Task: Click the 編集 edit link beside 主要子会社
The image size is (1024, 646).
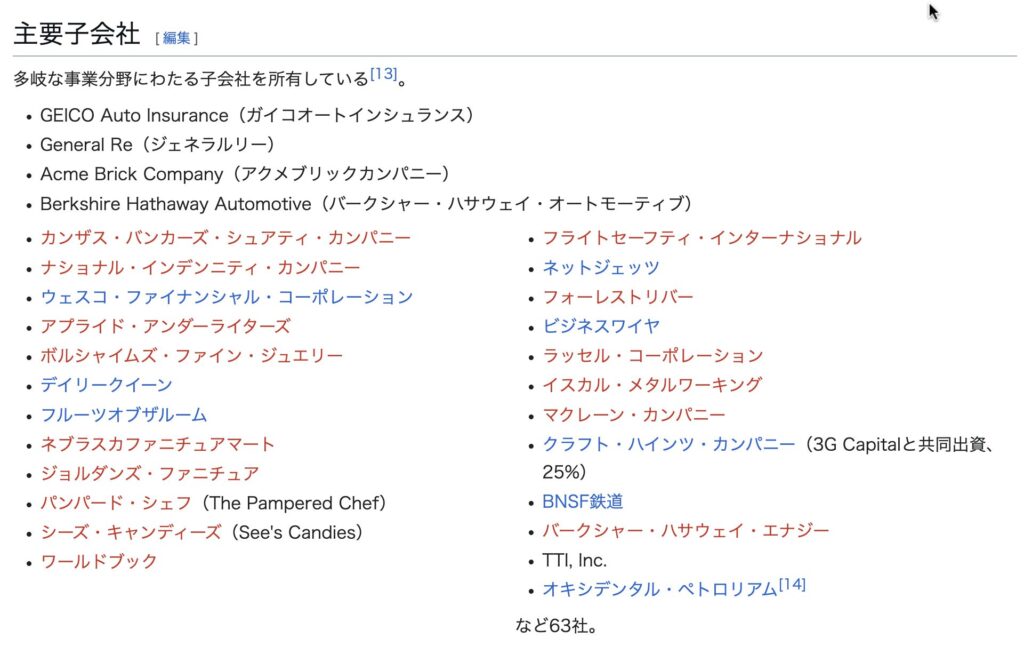Action: 176,38
